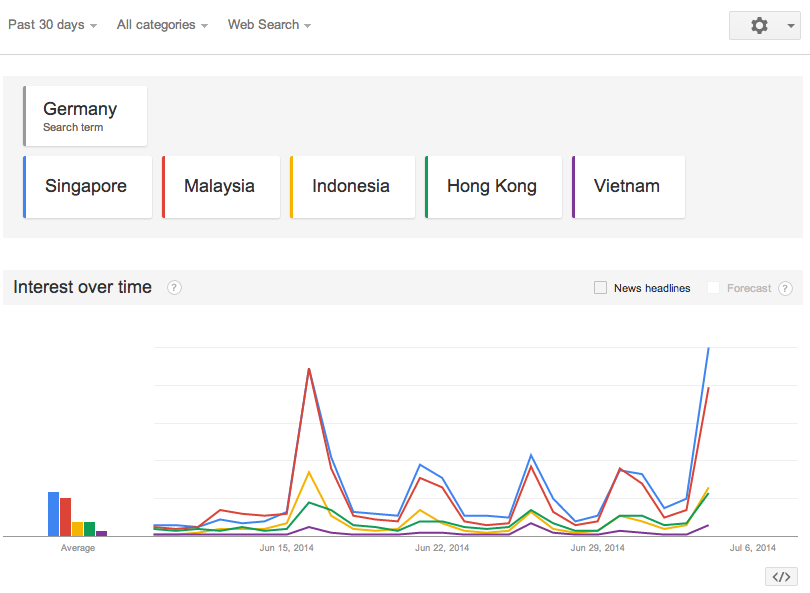
Task: Toggle the Forecast checkbox
Action: [x=713, y=288]
